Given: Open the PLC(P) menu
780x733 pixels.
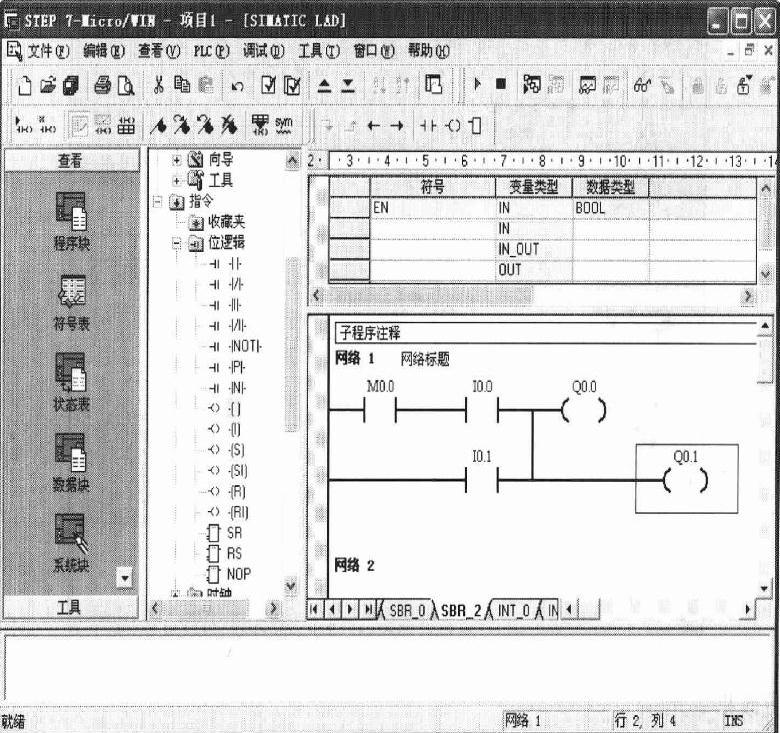Looking at the screenshot, I should [211, 51].
